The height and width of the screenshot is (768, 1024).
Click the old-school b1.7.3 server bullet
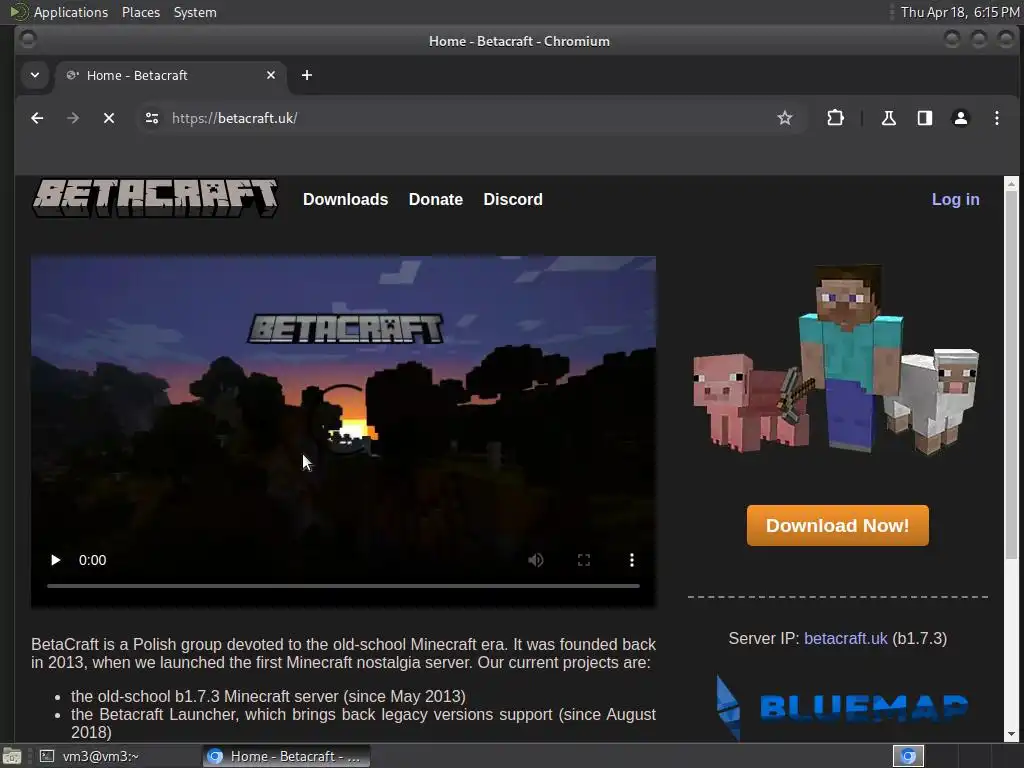tap(268, 696)
